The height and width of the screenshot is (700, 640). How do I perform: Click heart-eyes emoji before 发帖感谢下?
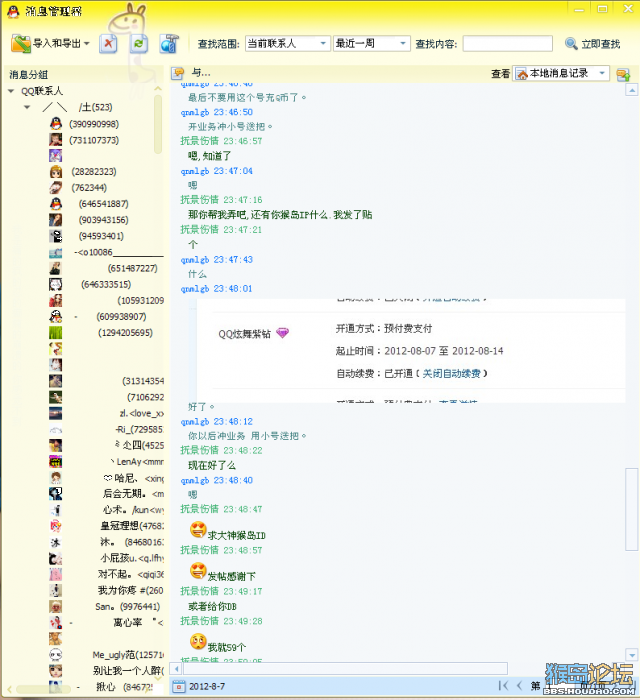[198, 571]
